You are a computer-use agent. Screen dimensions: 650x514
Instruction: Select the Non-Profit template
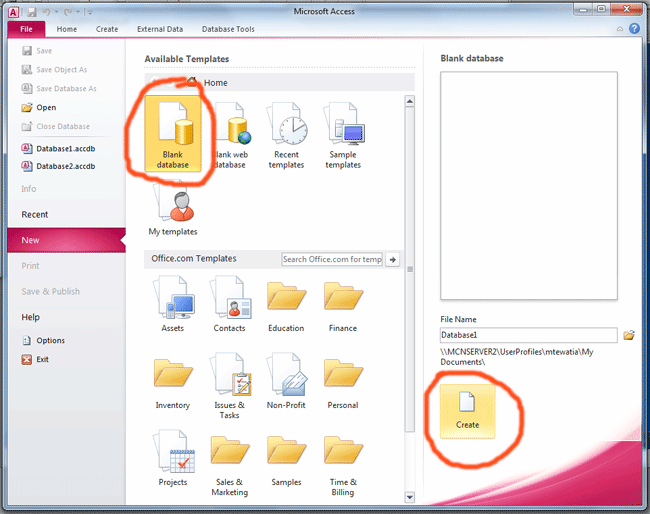click(286, 381)
